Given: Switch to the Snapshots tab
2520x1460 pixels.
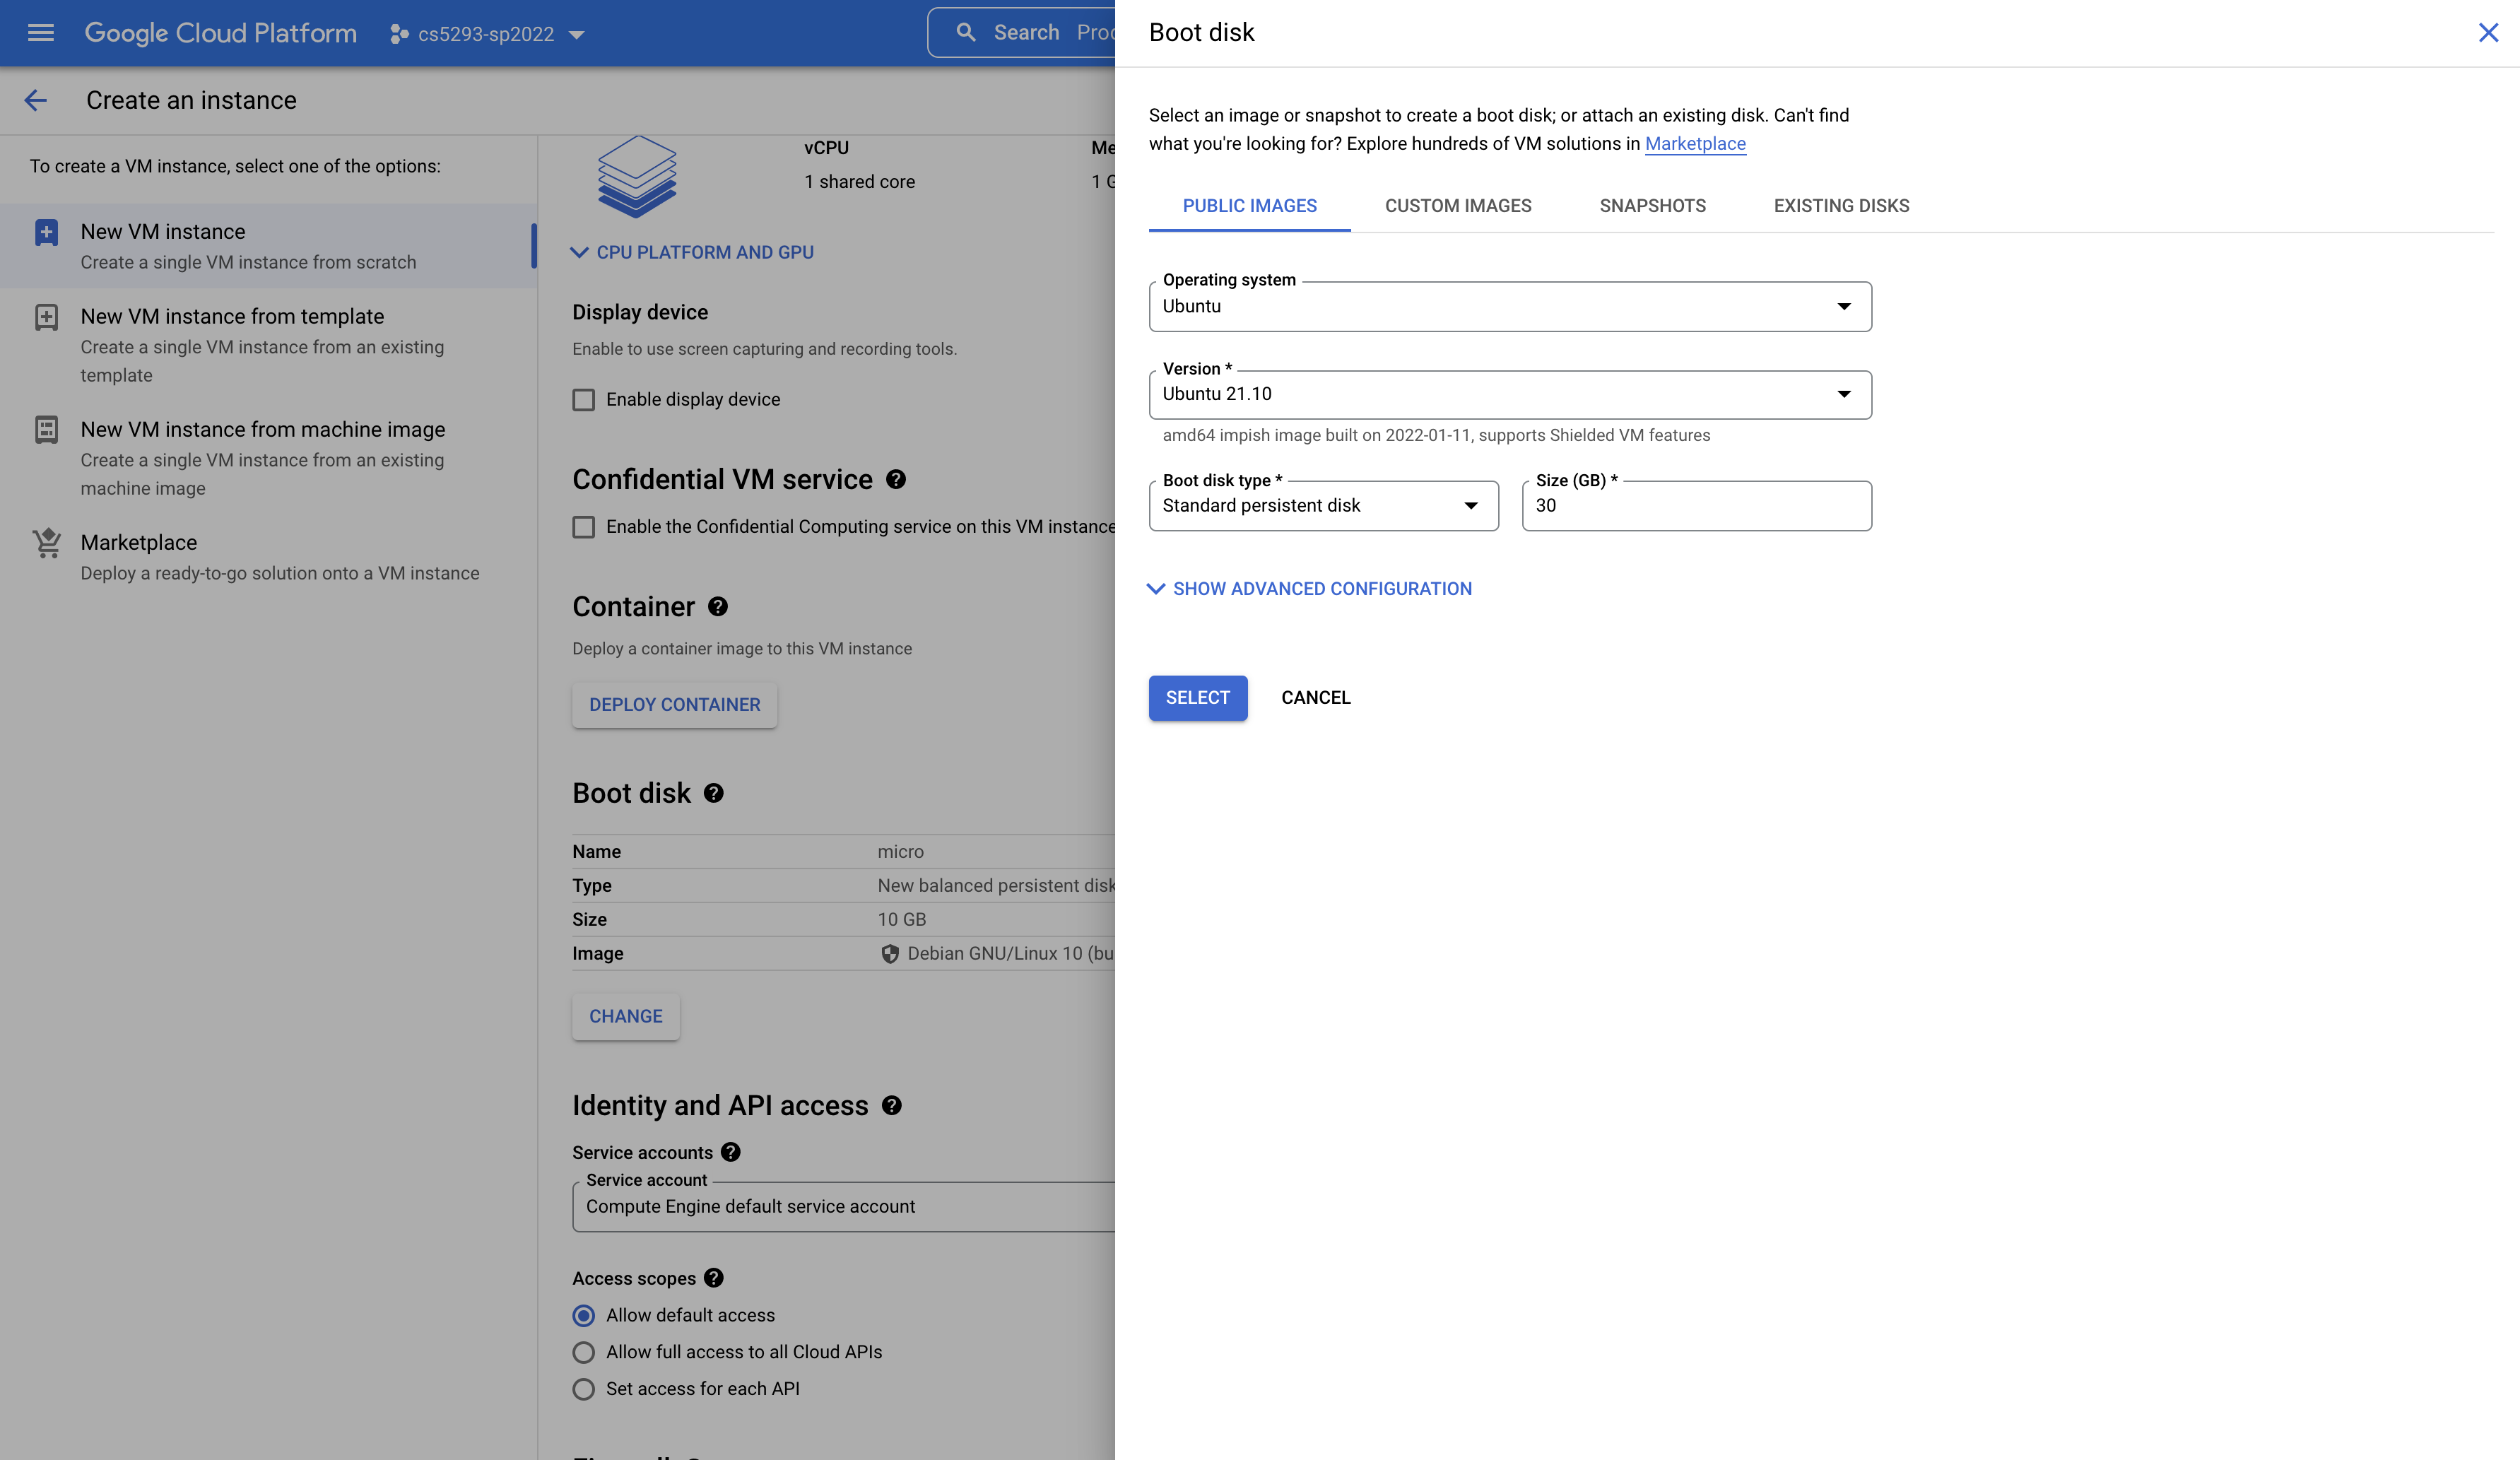Looking at the screenshot, I should pos(1652,206).
